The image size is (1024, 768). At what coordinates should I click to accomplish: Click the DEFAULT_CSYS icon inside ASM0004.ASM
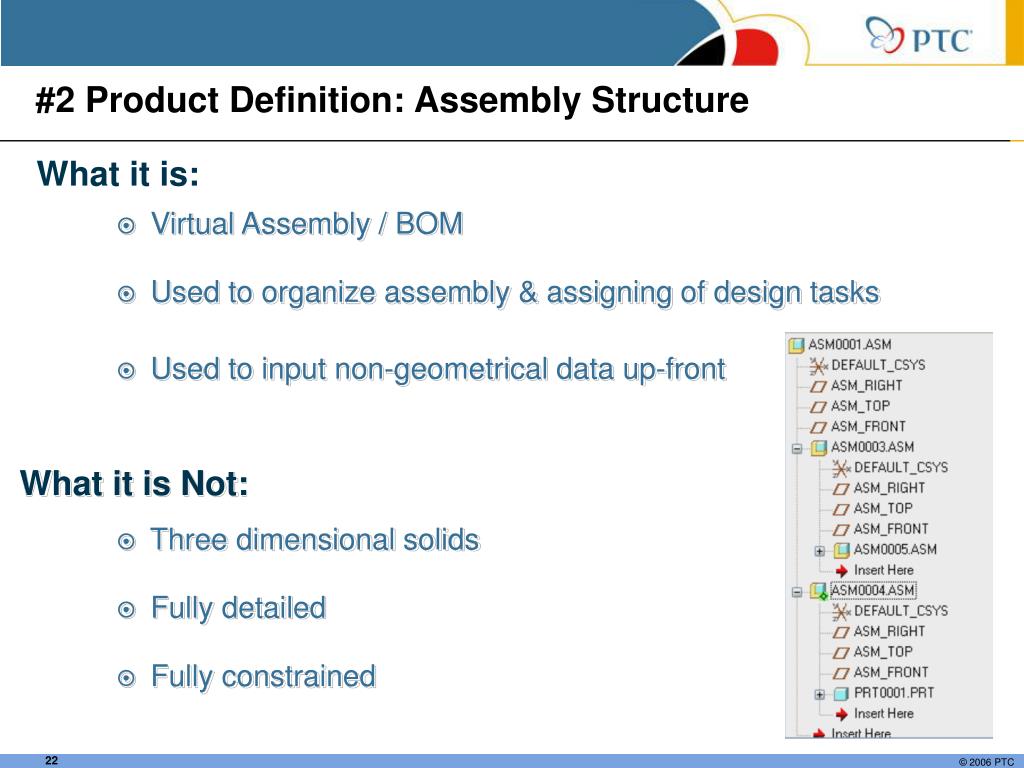click(841, 611)
